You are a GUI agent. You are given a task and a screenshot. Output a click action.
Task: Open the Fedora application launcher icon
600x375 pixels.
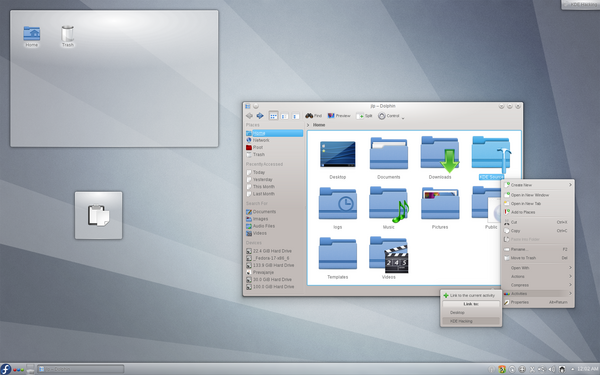tap(5, 369)
